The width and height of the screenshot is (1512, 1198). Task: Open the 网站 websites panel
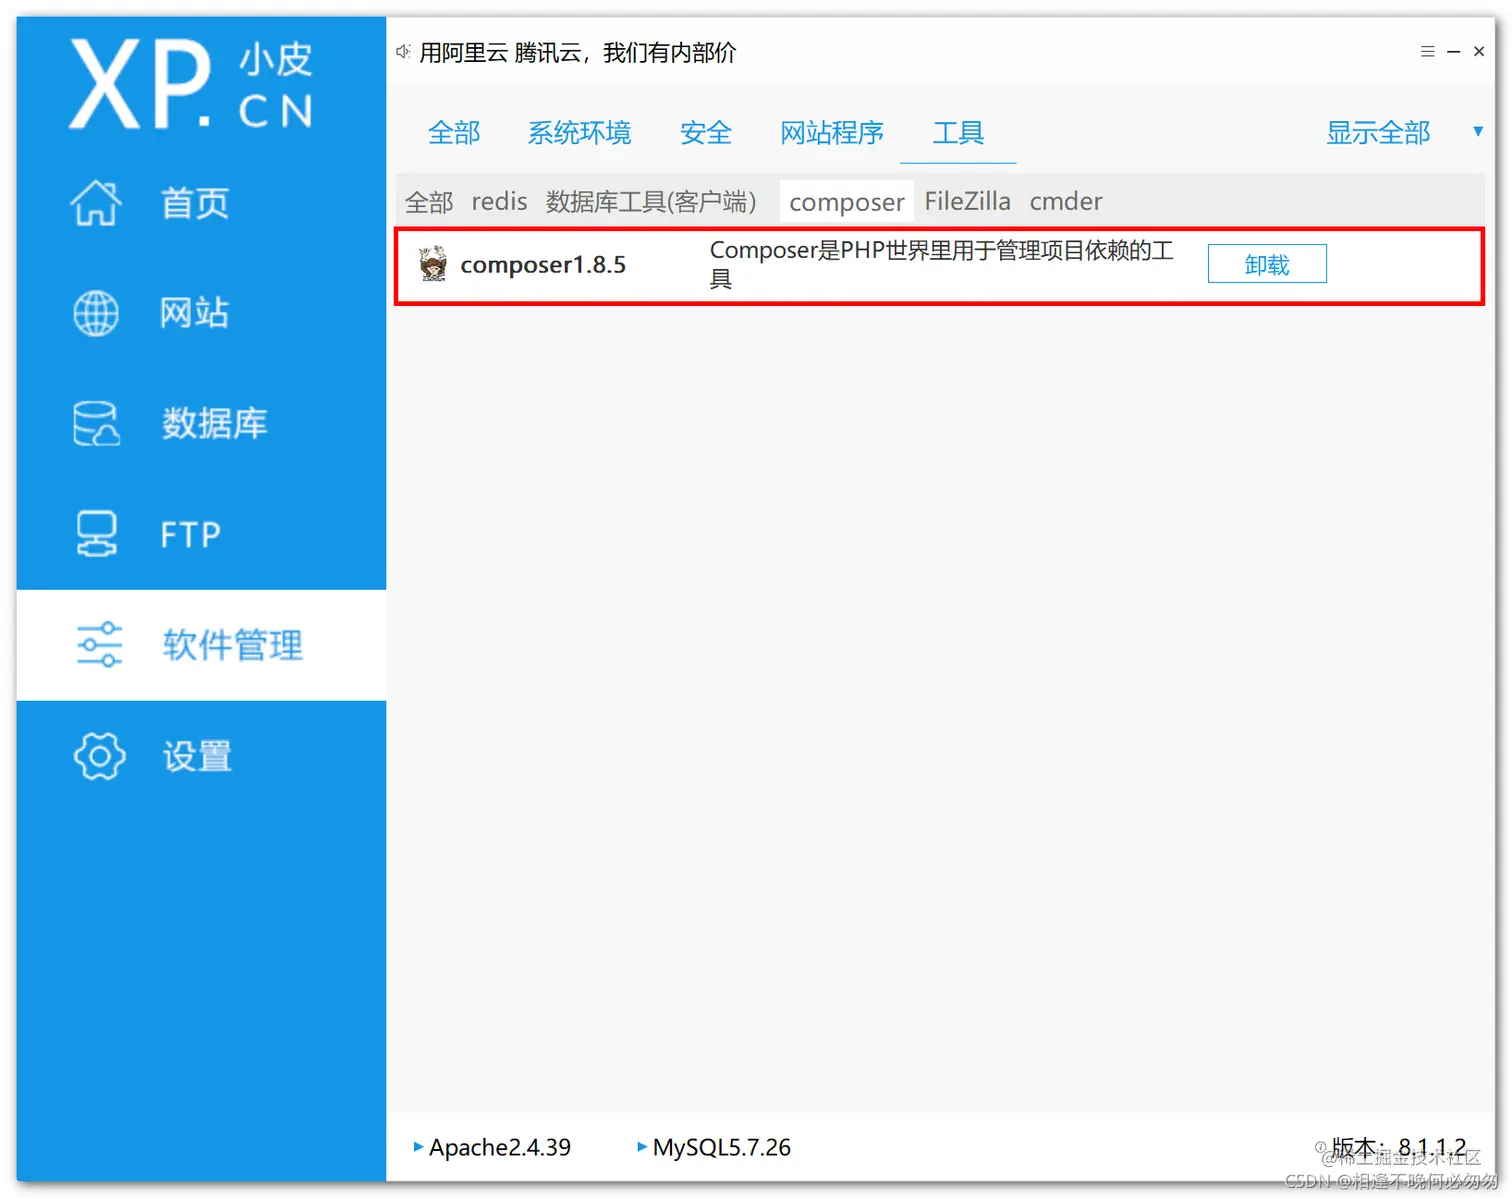[x=193, y=313]
